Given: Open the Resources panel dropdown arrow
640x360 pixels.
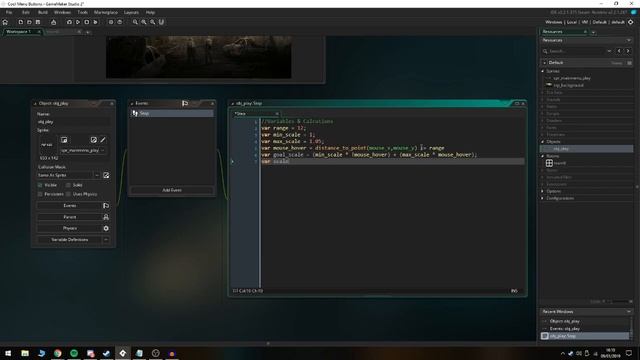Looking at the screenshot, I should (628, 40).
